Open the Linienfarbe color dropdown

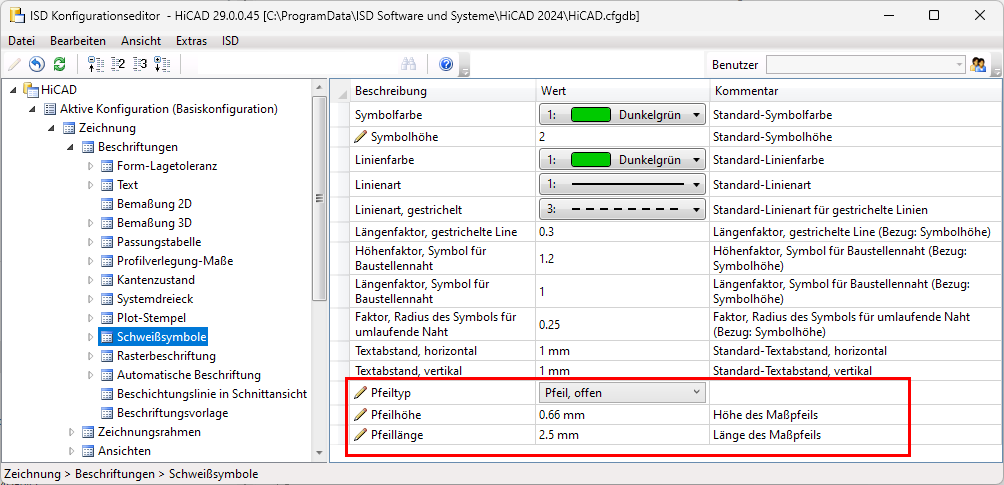click(622, 160)
